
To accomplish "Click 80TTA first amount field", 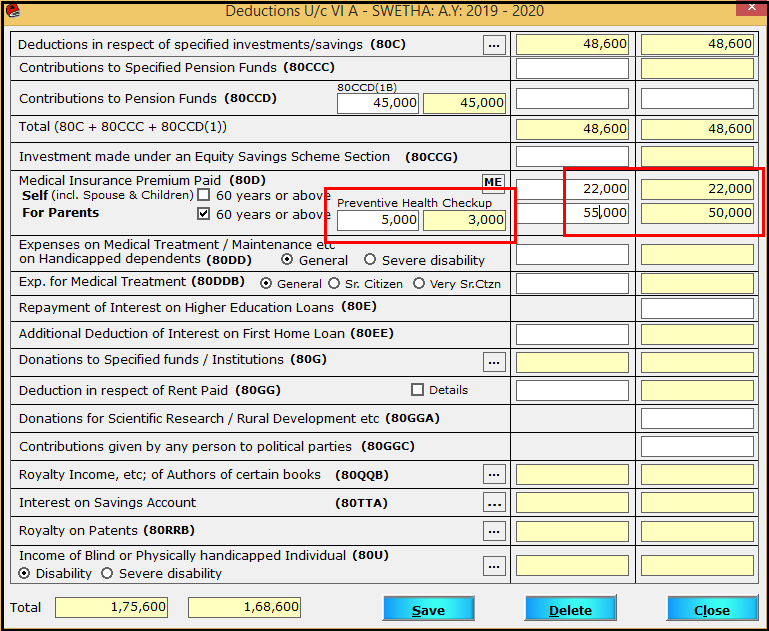I will [x=572, y=503].
